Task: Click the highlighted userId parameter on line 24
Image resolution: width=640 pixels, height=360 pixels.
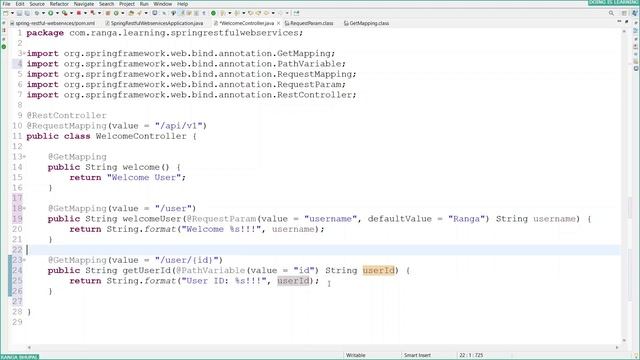Action: pyautogui.click(x=378, y=270)
